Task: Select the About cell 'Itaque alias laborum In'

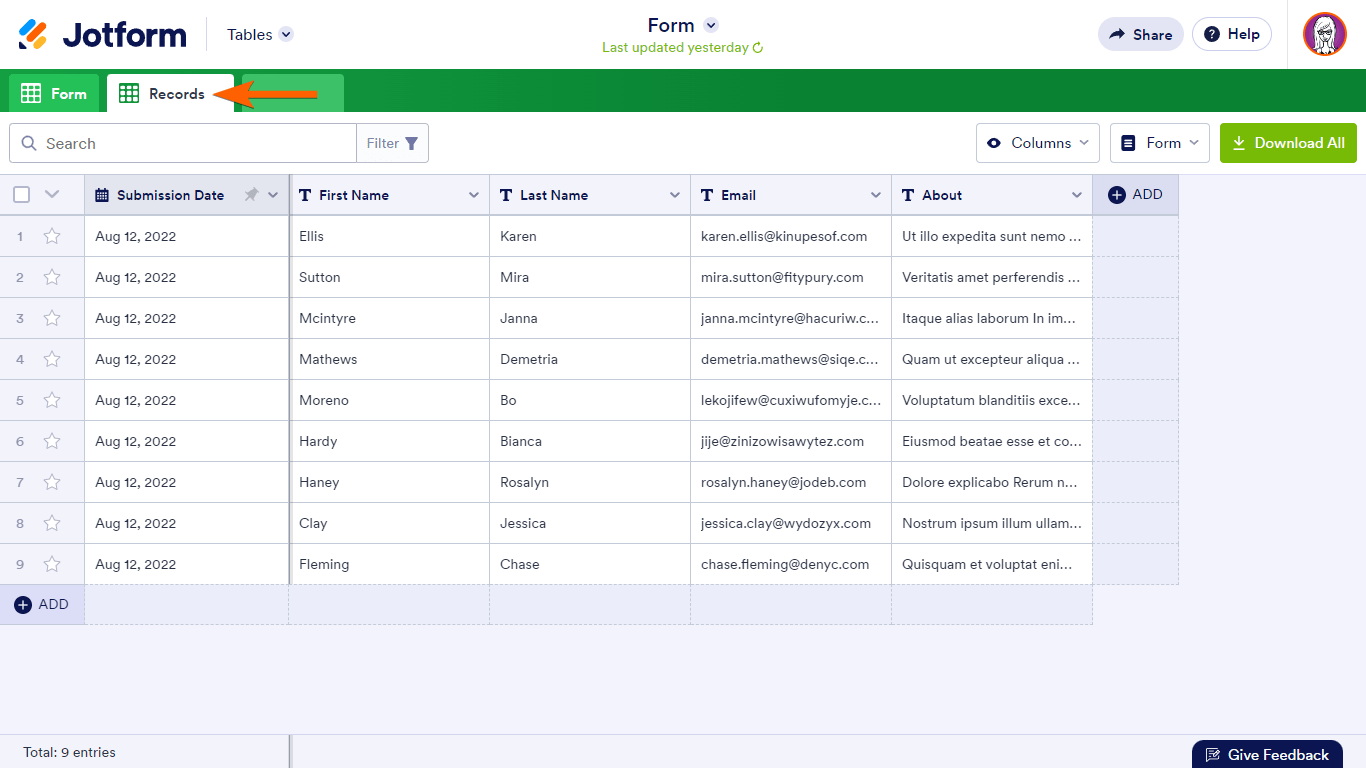Action: [992, 318]
